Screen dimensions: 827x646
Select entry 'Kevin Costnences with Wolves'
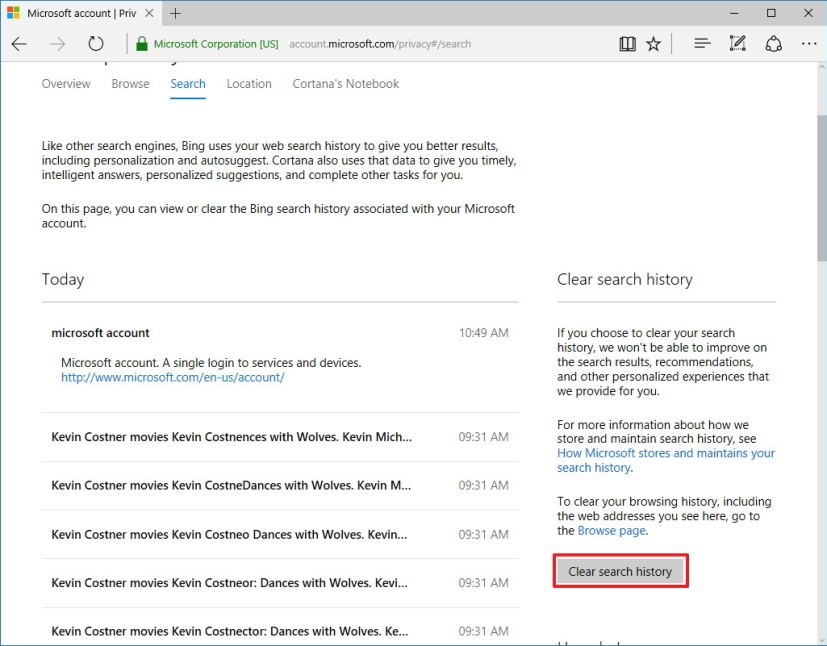coord(280,437)
